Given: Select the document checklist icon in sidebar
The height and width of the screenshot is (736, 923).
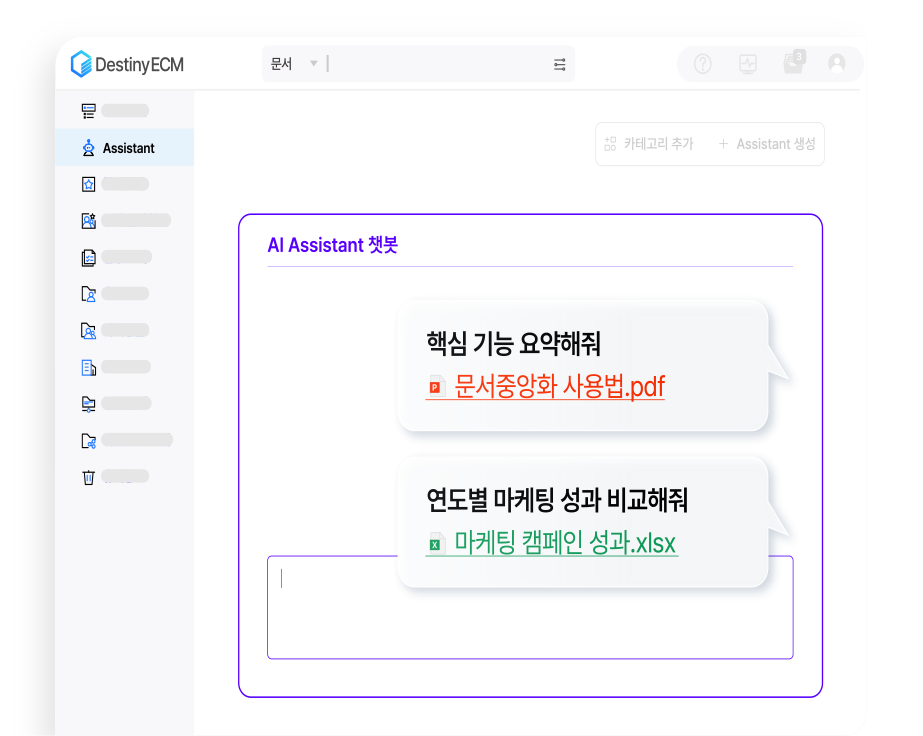Looking at the screenshot, I should [x=88, y=256].
